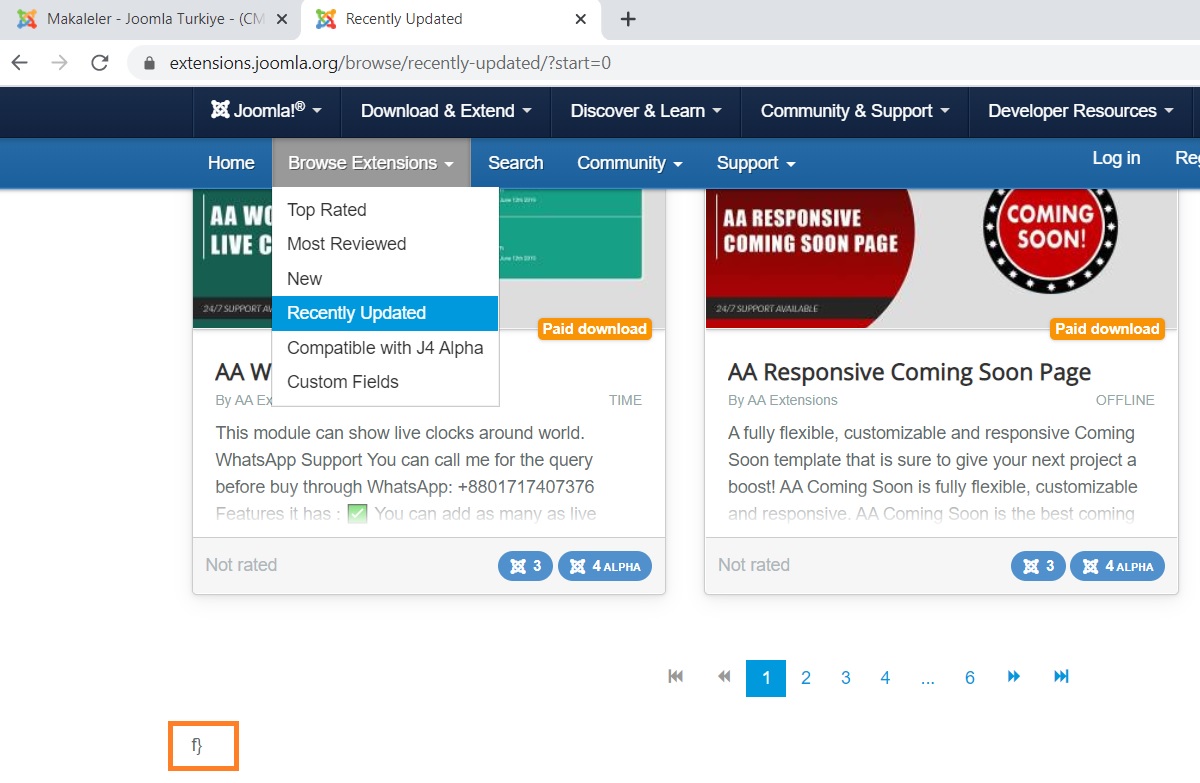Click the live clocks module description text

(x=406, y=474)
